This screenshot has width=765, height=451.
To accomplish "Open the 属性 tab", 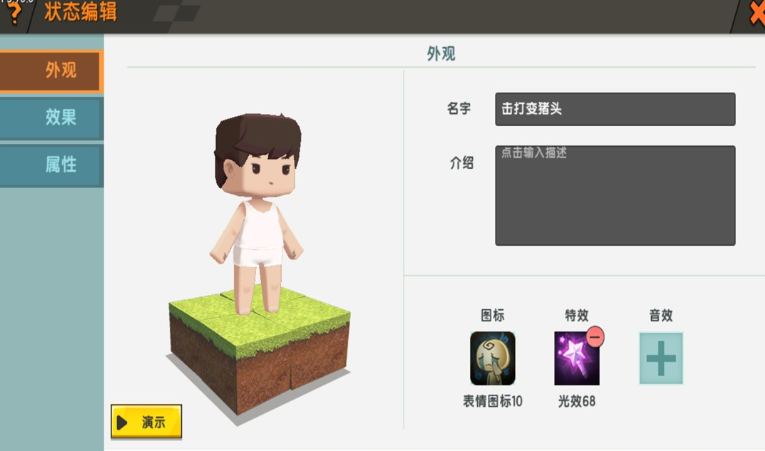I will [51, 165].
